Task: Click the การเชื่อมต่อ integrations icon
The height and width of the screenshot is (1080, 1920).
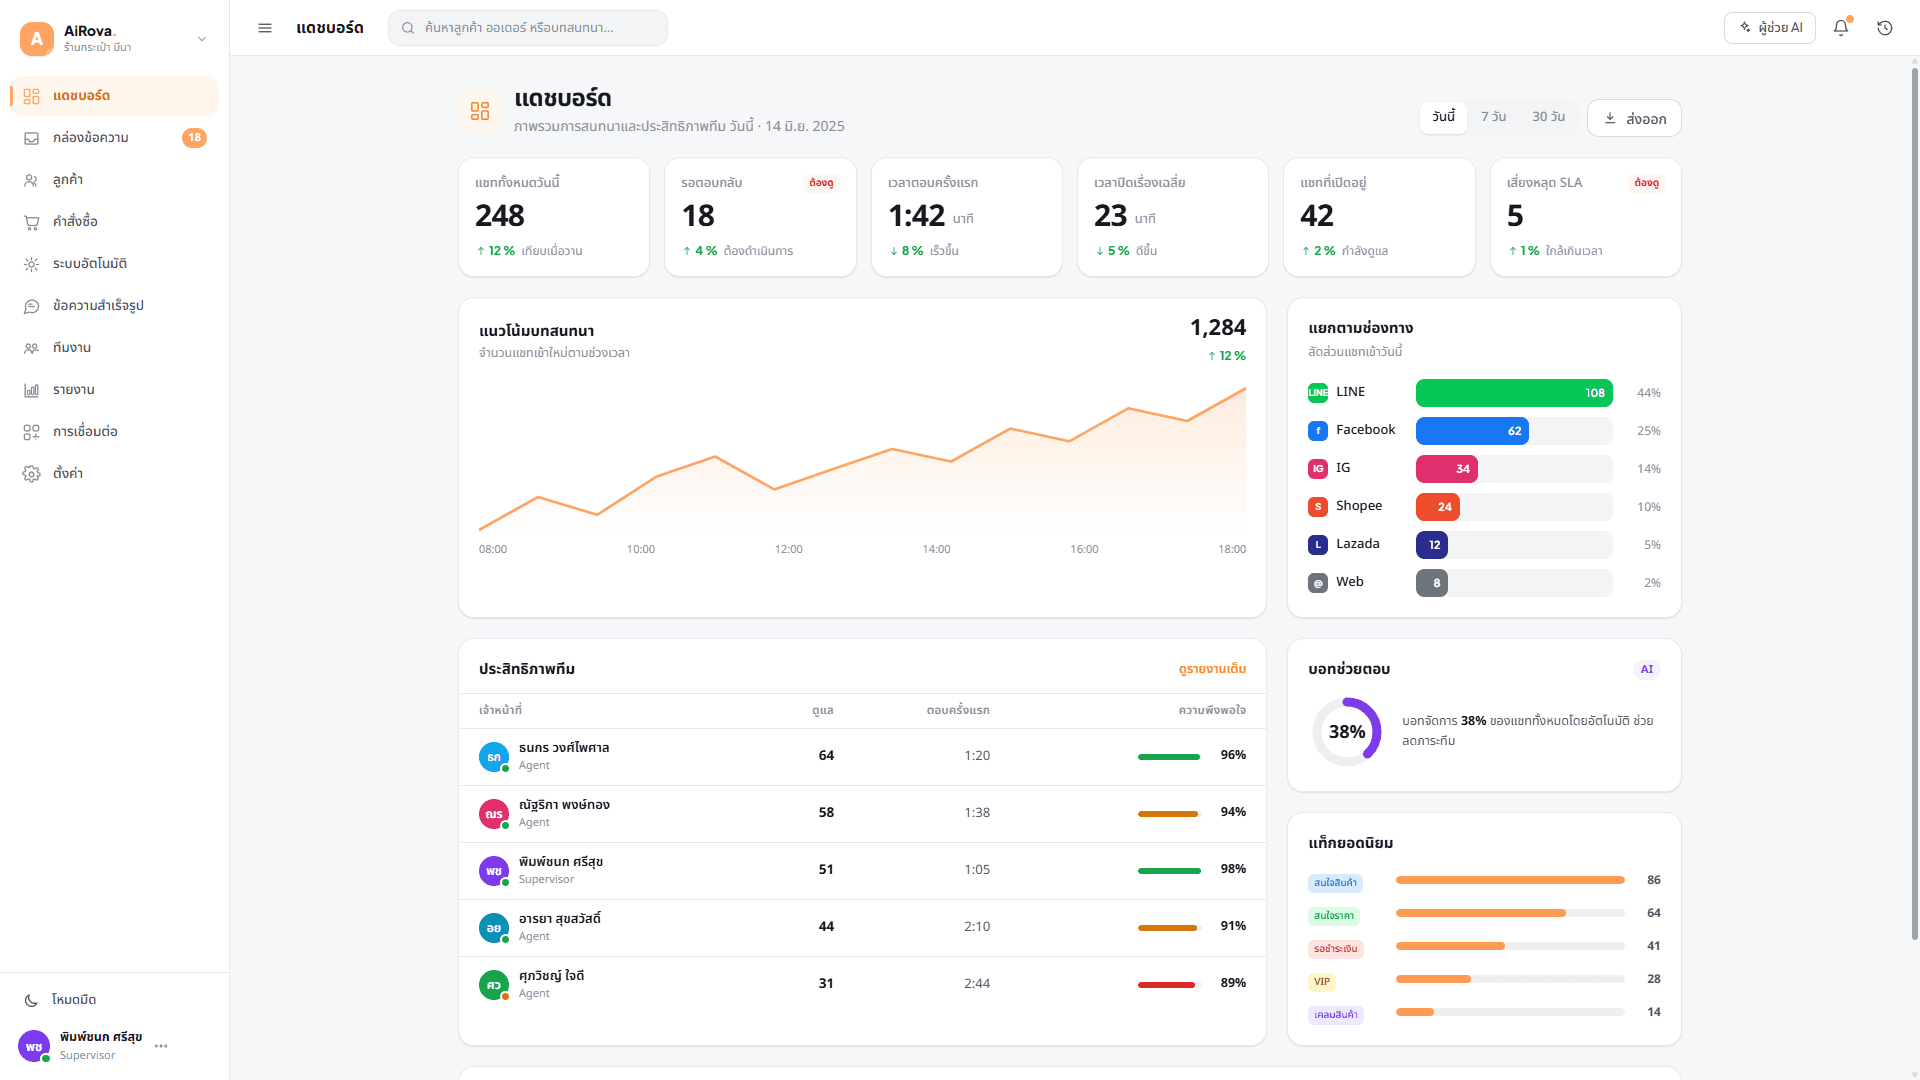Action: [x=32, y=432]
